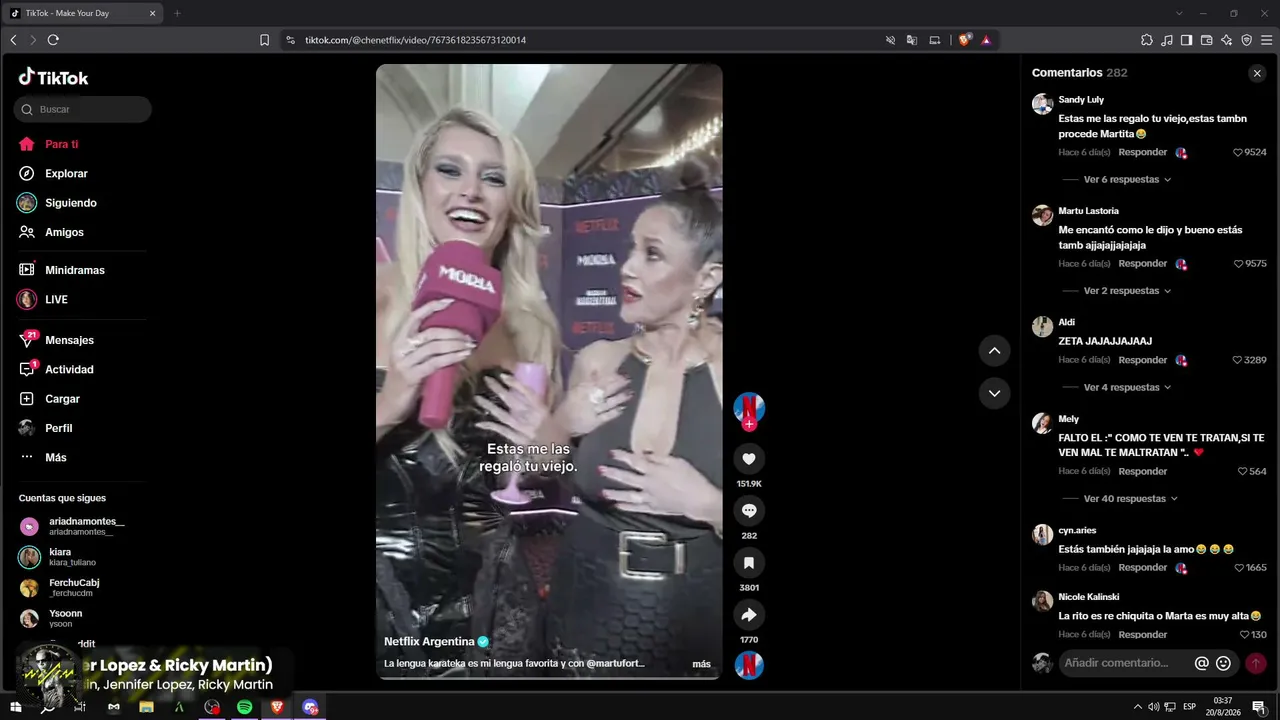The height and width of the screenshot is (720, 1280).
Task: Translate this page using the translate icon
Action: coord(912,40)
